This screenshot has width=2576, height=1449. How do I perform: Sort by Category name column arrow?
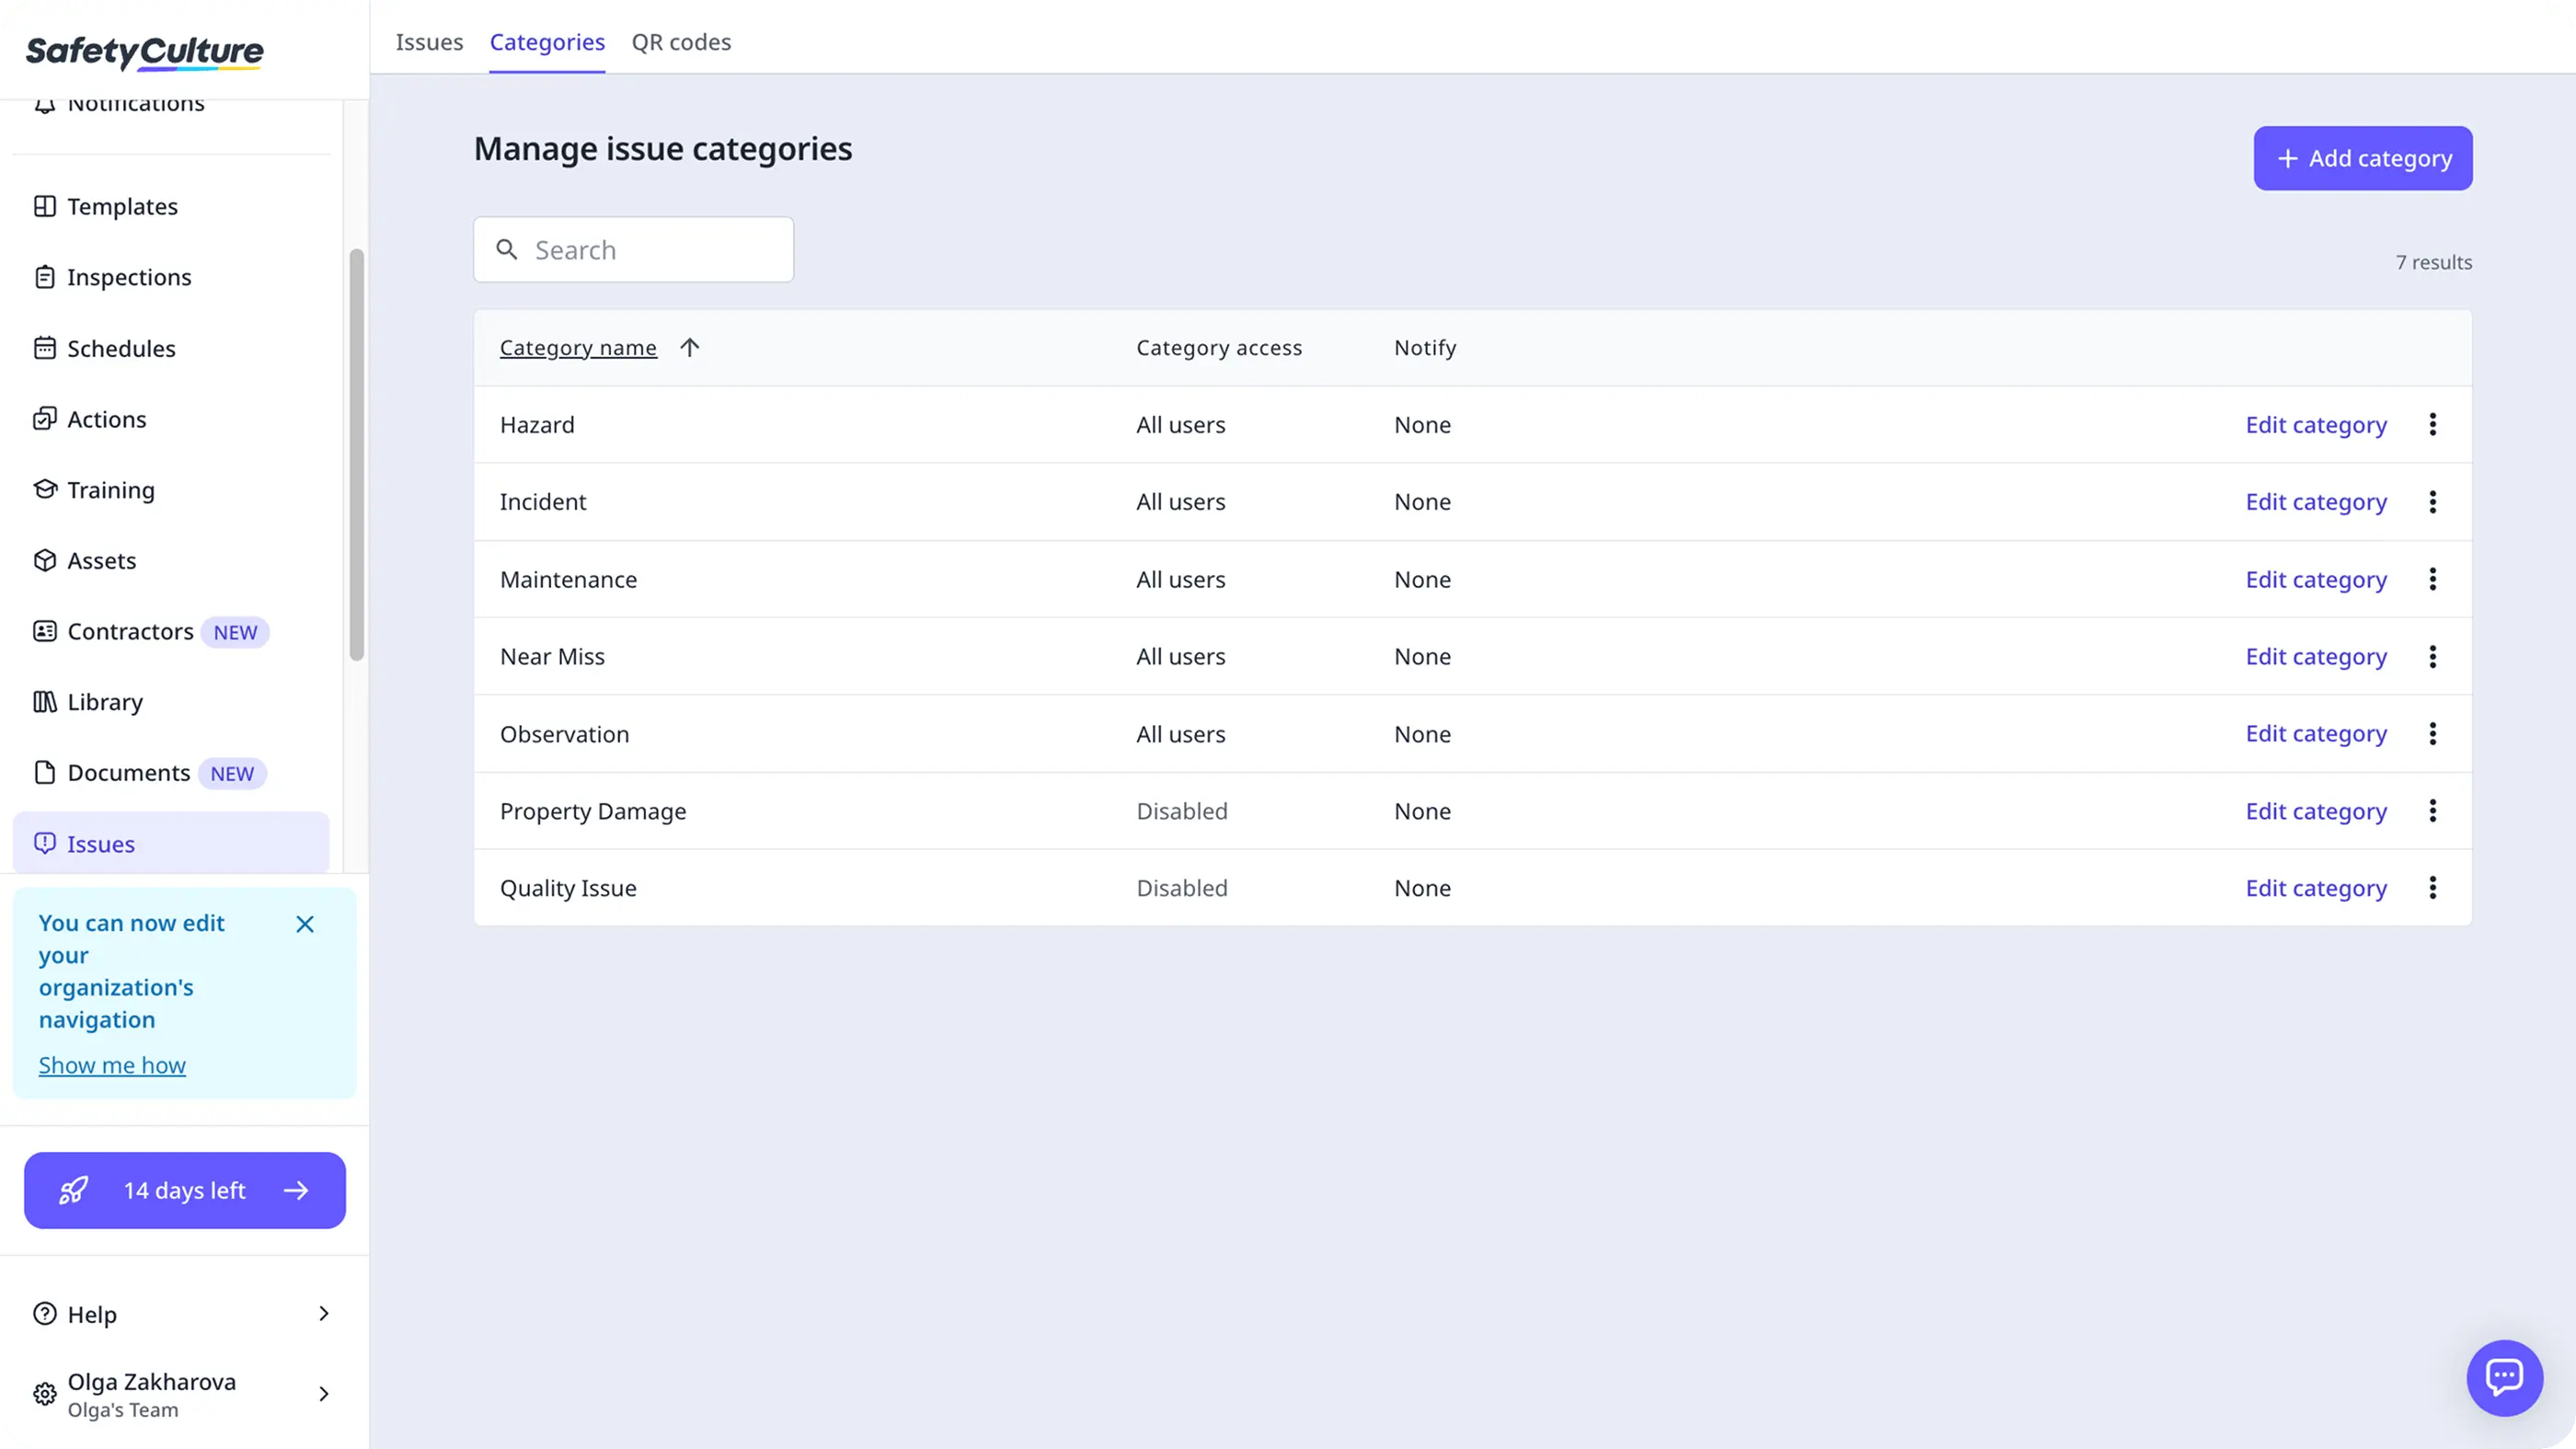(689, 347)
